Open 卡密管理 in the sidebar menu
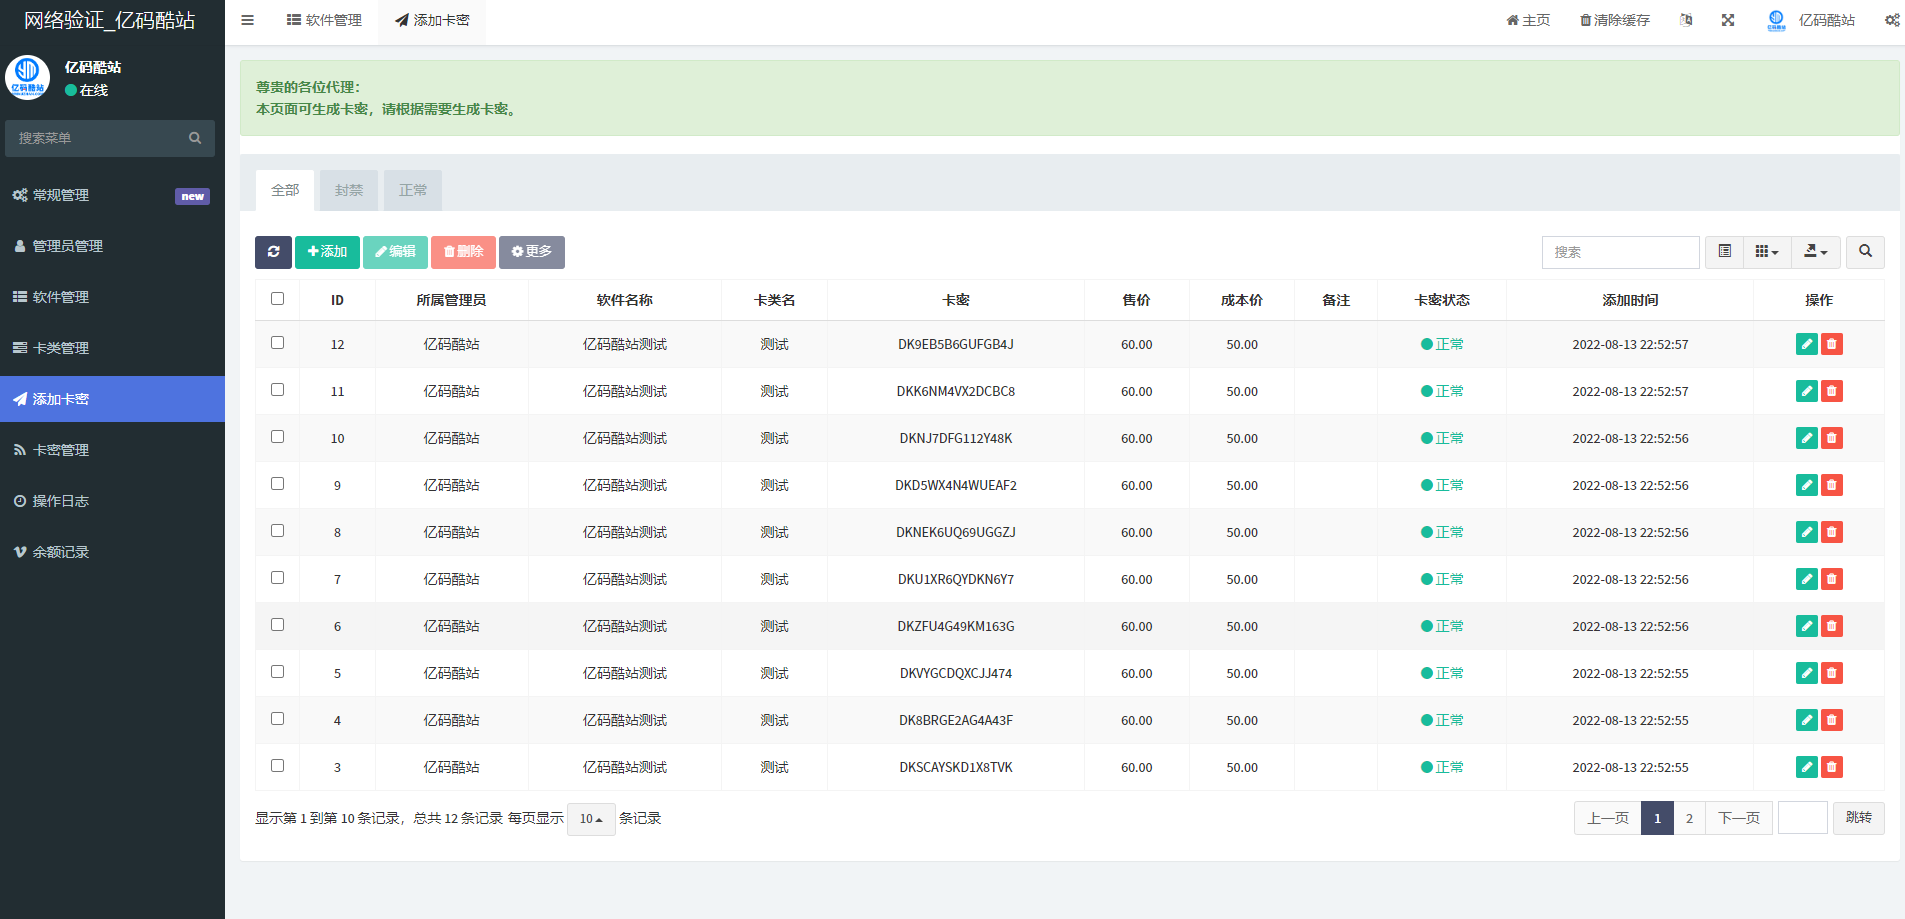The image size is (1905, 919). [61, 450]
